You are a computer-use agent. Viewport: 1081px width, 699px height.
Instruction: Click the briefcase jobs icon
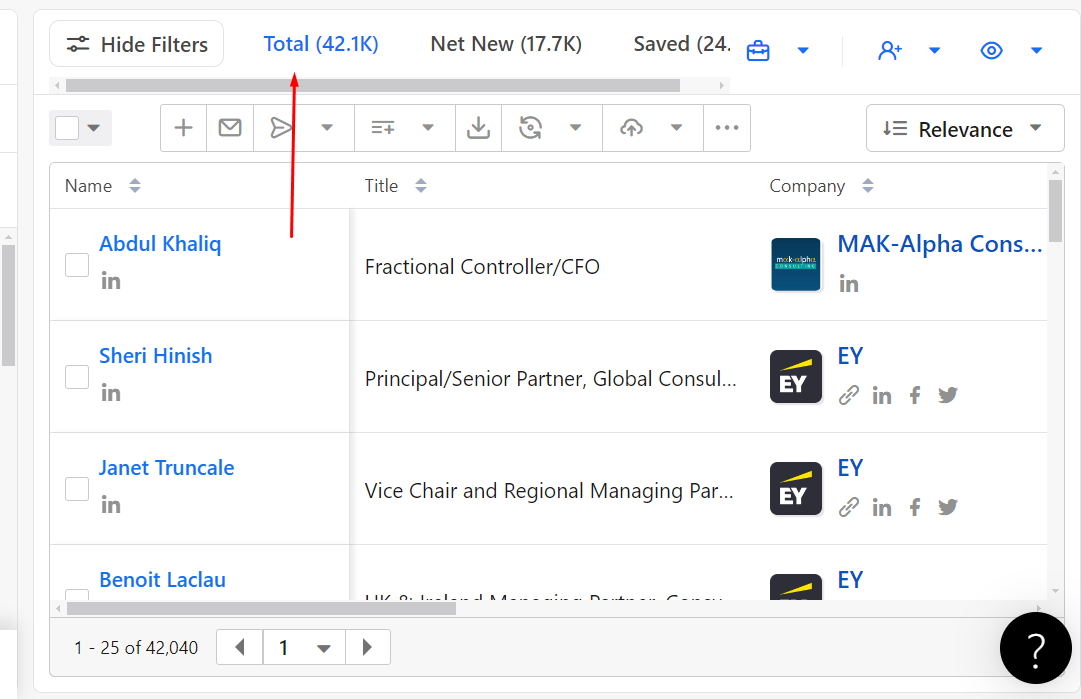(x=757, y=49)
